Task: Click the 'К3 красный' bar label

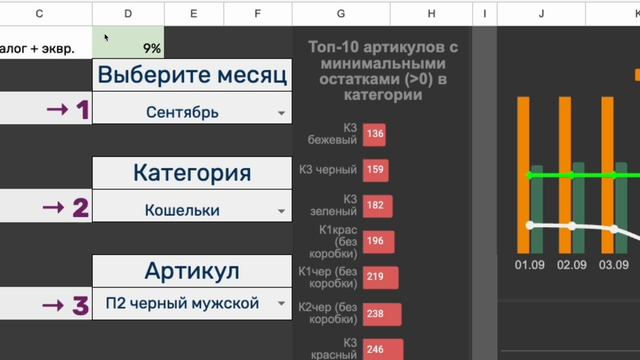Action: pyautogui.click(x=334, y=349)
